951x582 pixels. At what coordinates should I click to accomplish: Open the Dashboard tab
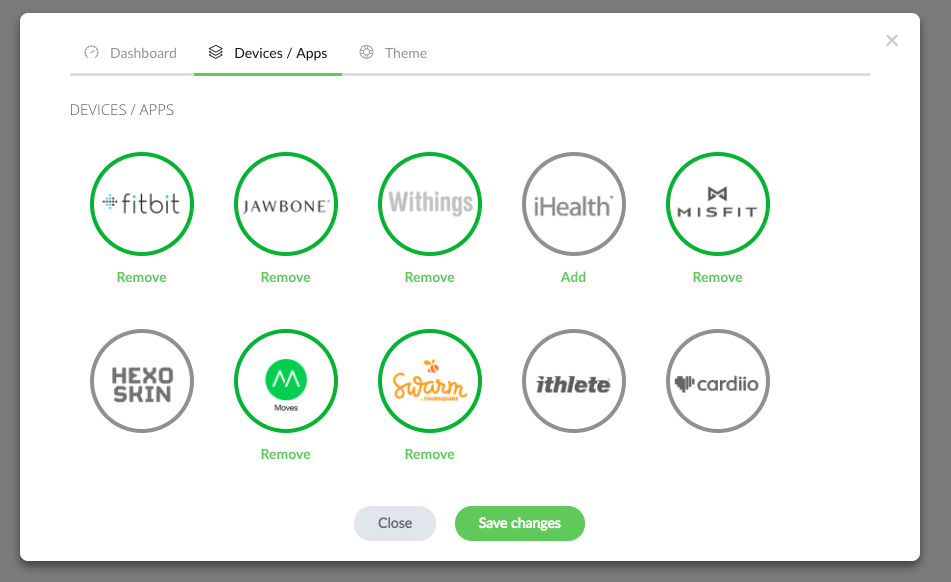pos(130,53)
